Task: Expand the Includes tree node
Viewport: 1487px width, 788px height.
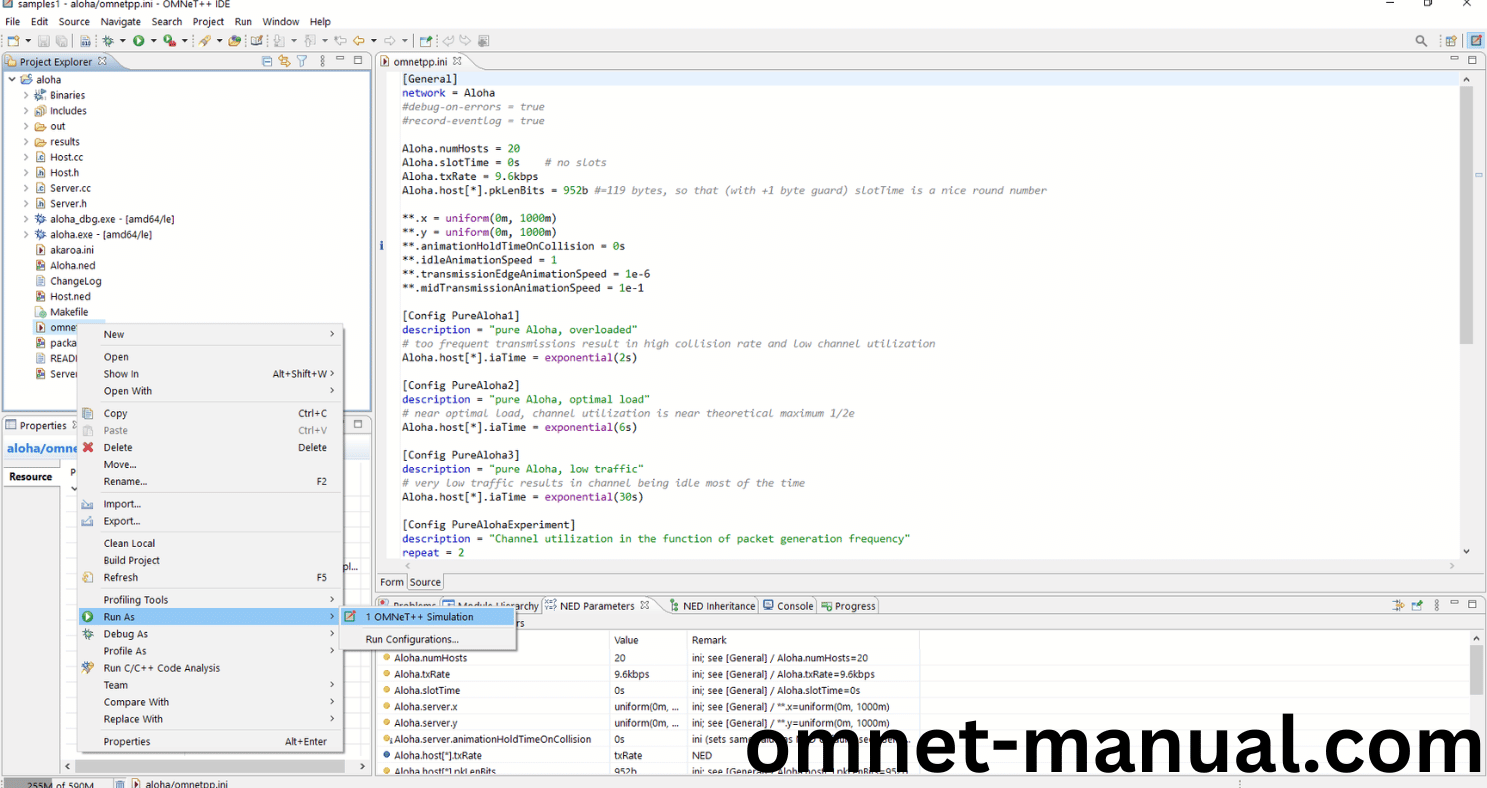Action: 26,111
